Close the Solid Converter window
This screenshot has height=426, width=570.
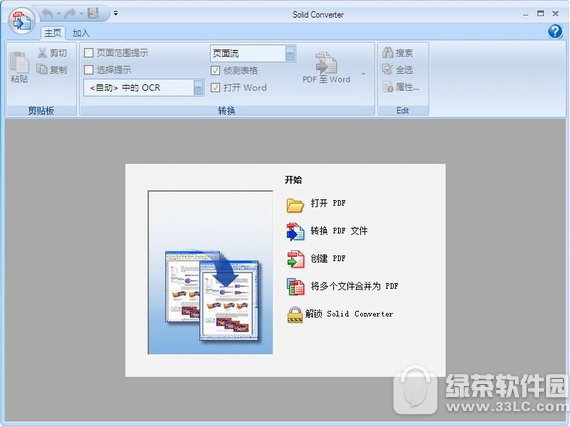tap(555, 14)
